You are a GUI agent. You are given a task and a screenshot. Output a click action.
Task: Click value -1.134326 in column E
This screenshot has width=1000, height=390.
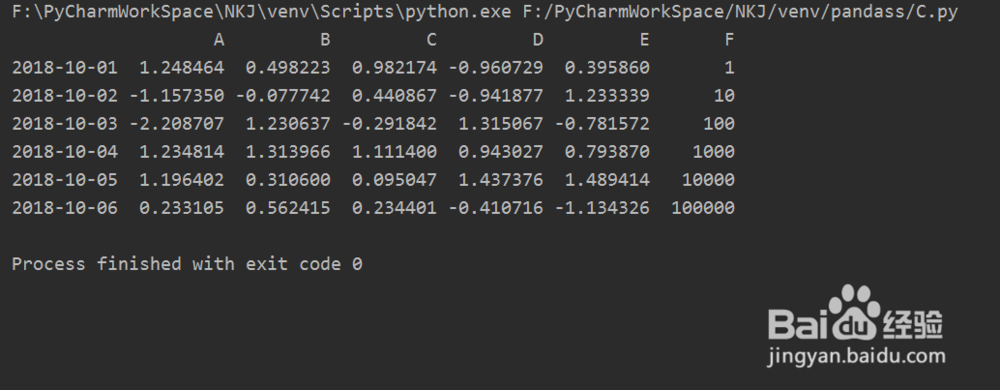coord(602,208)
